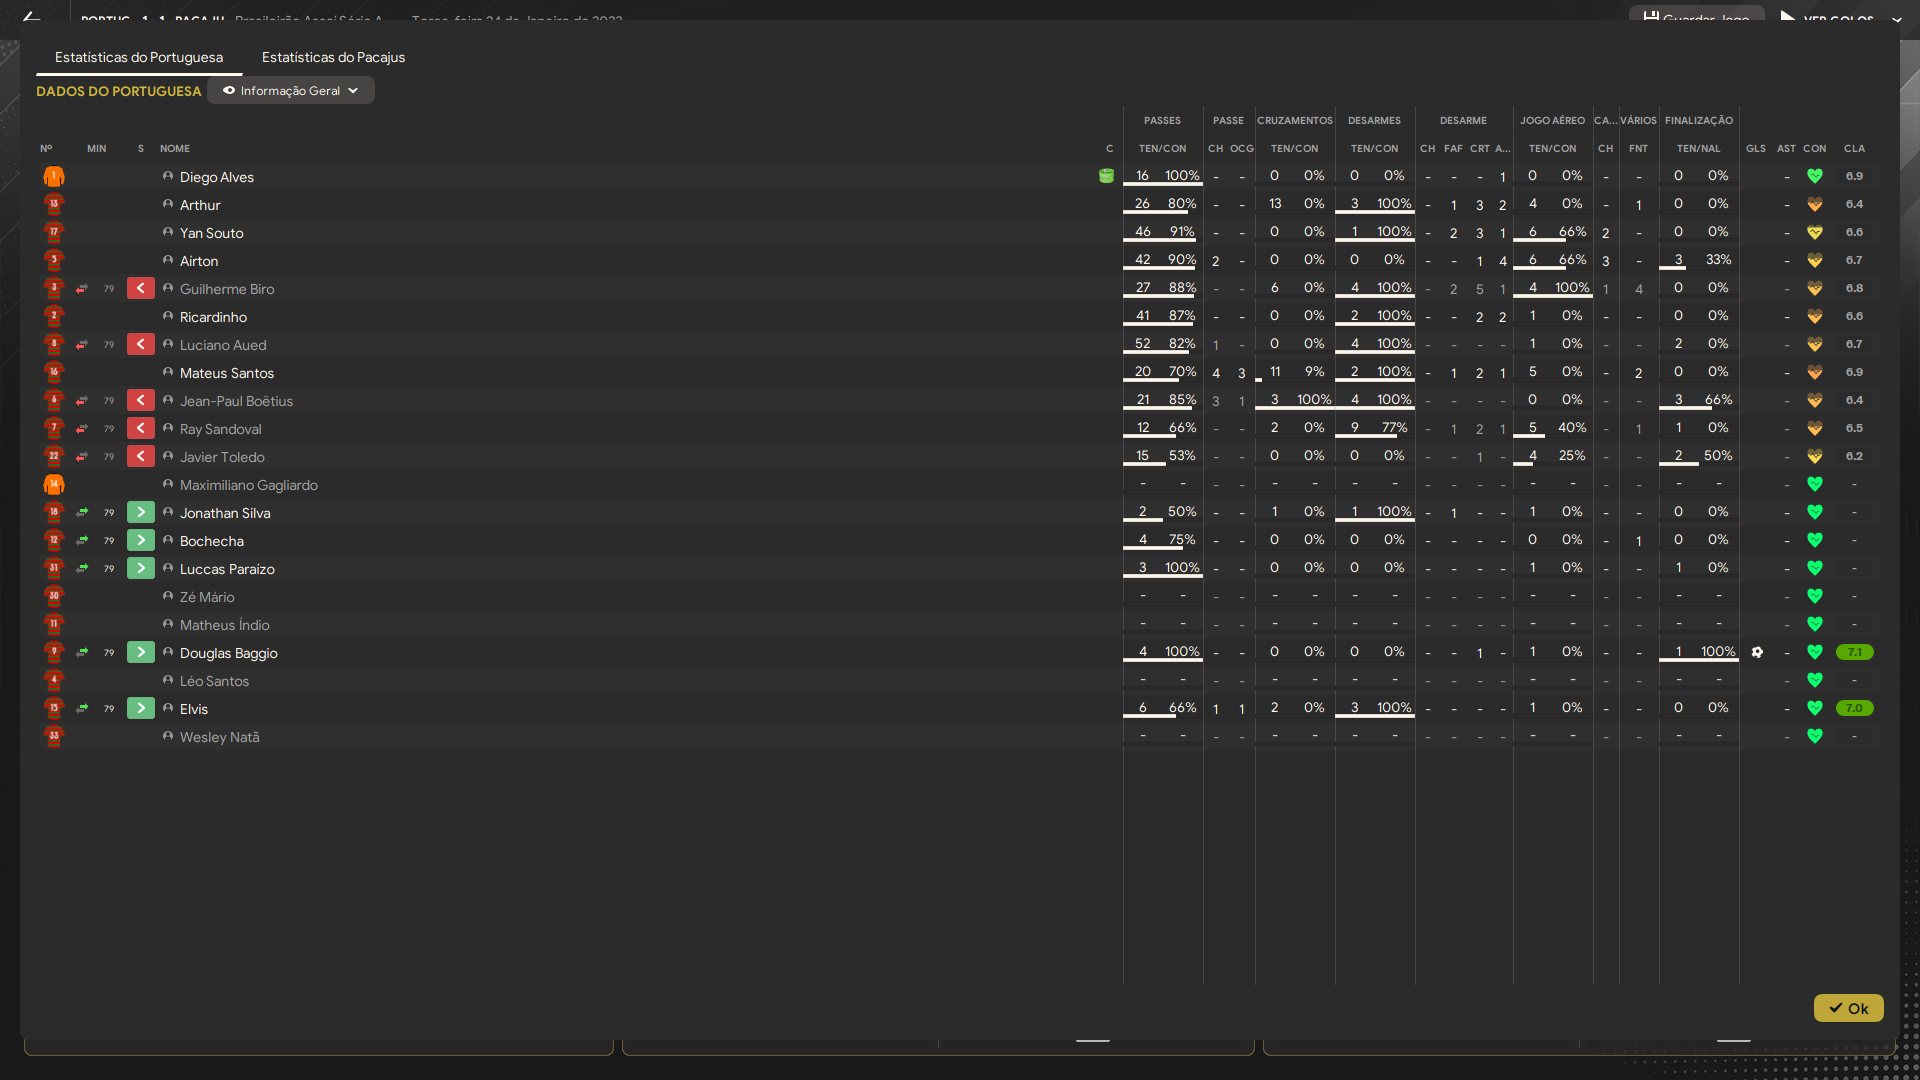1920x1080 pixels.
Task: Click the red substituted-off arrow for Jean-Paul Boëtius
Action: point(141,401)
